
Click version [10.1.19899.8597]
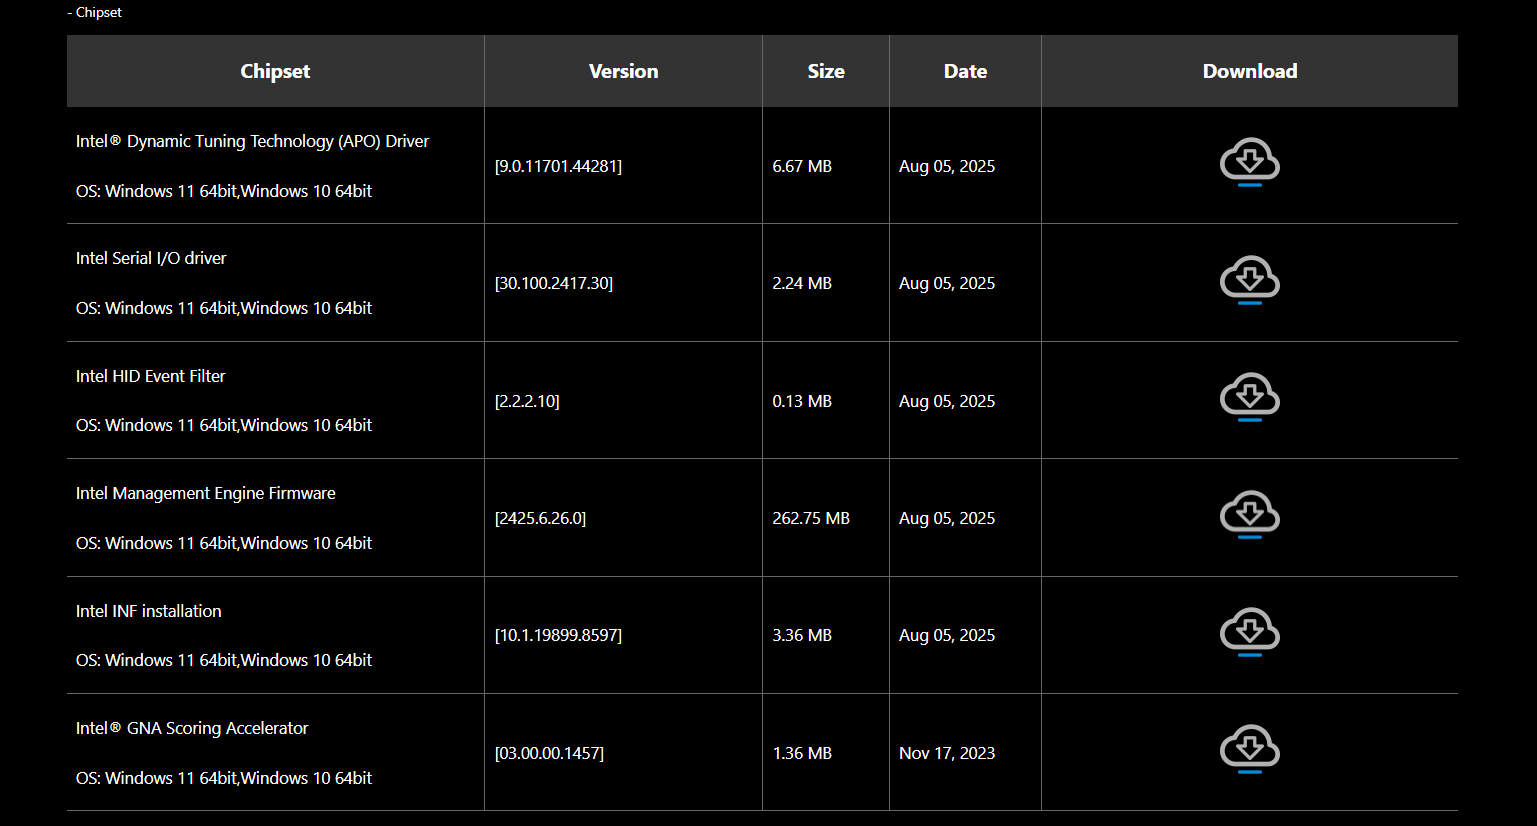tap(558, 635)
